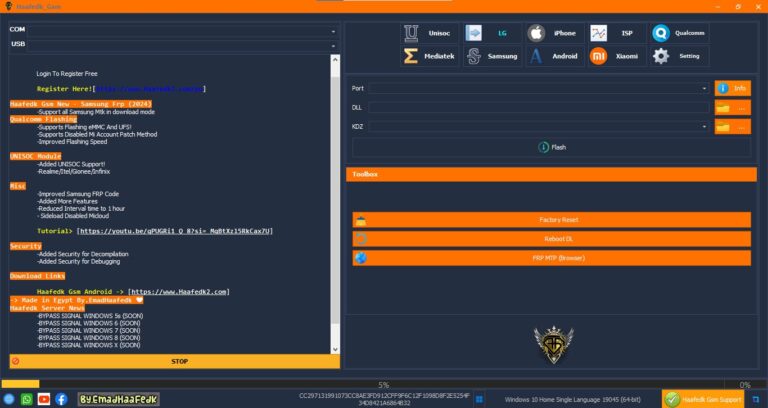Click the Unisoc U logo icon
The height and width of the screenshot is (408, 768).
pos(411,33)
